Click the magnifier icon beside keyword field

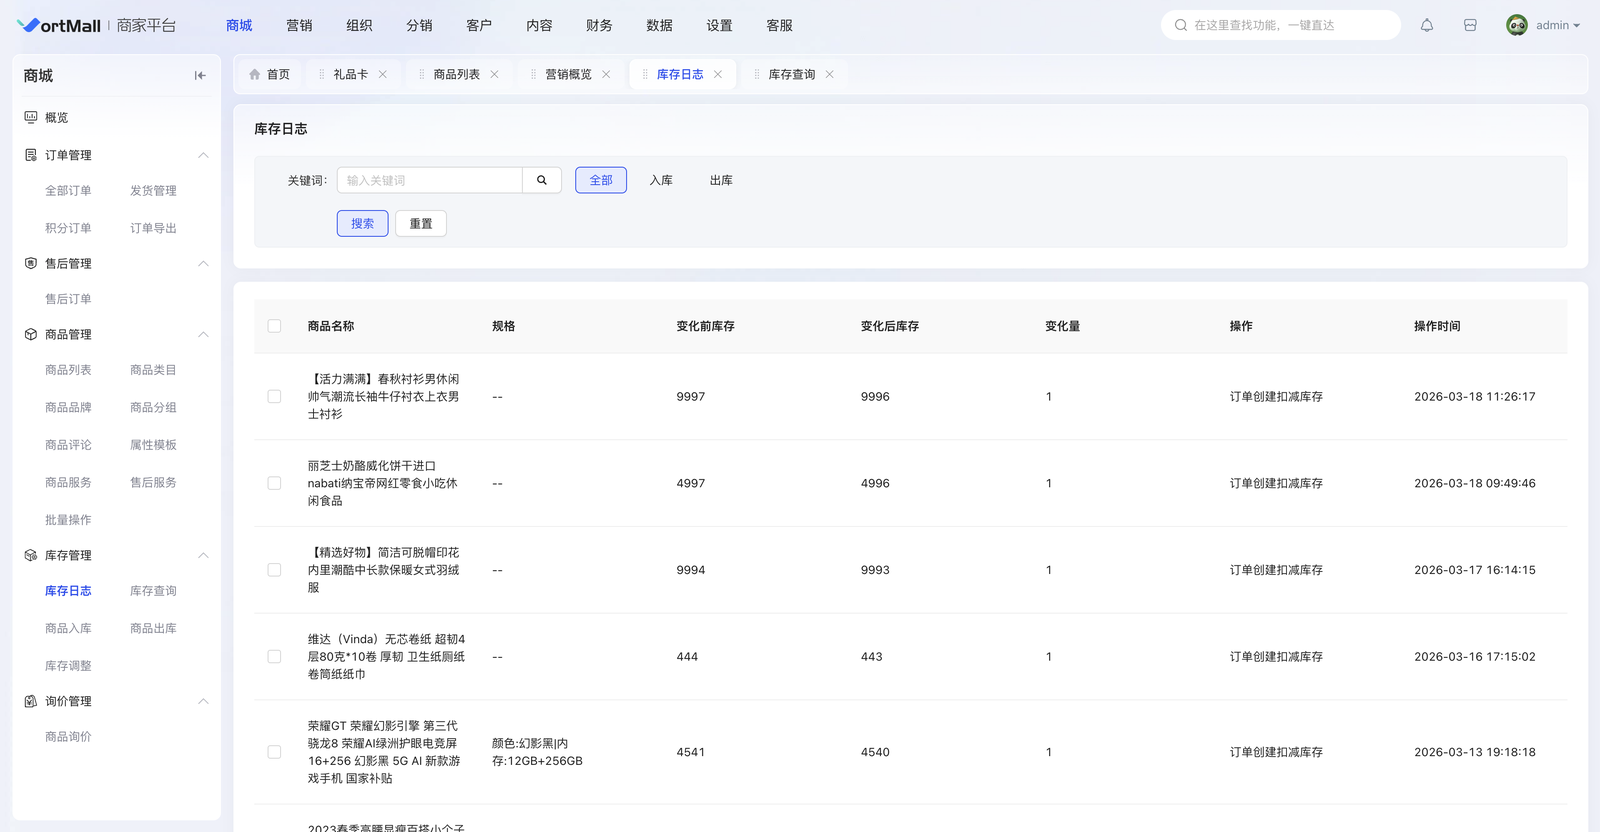coord(542,180)
